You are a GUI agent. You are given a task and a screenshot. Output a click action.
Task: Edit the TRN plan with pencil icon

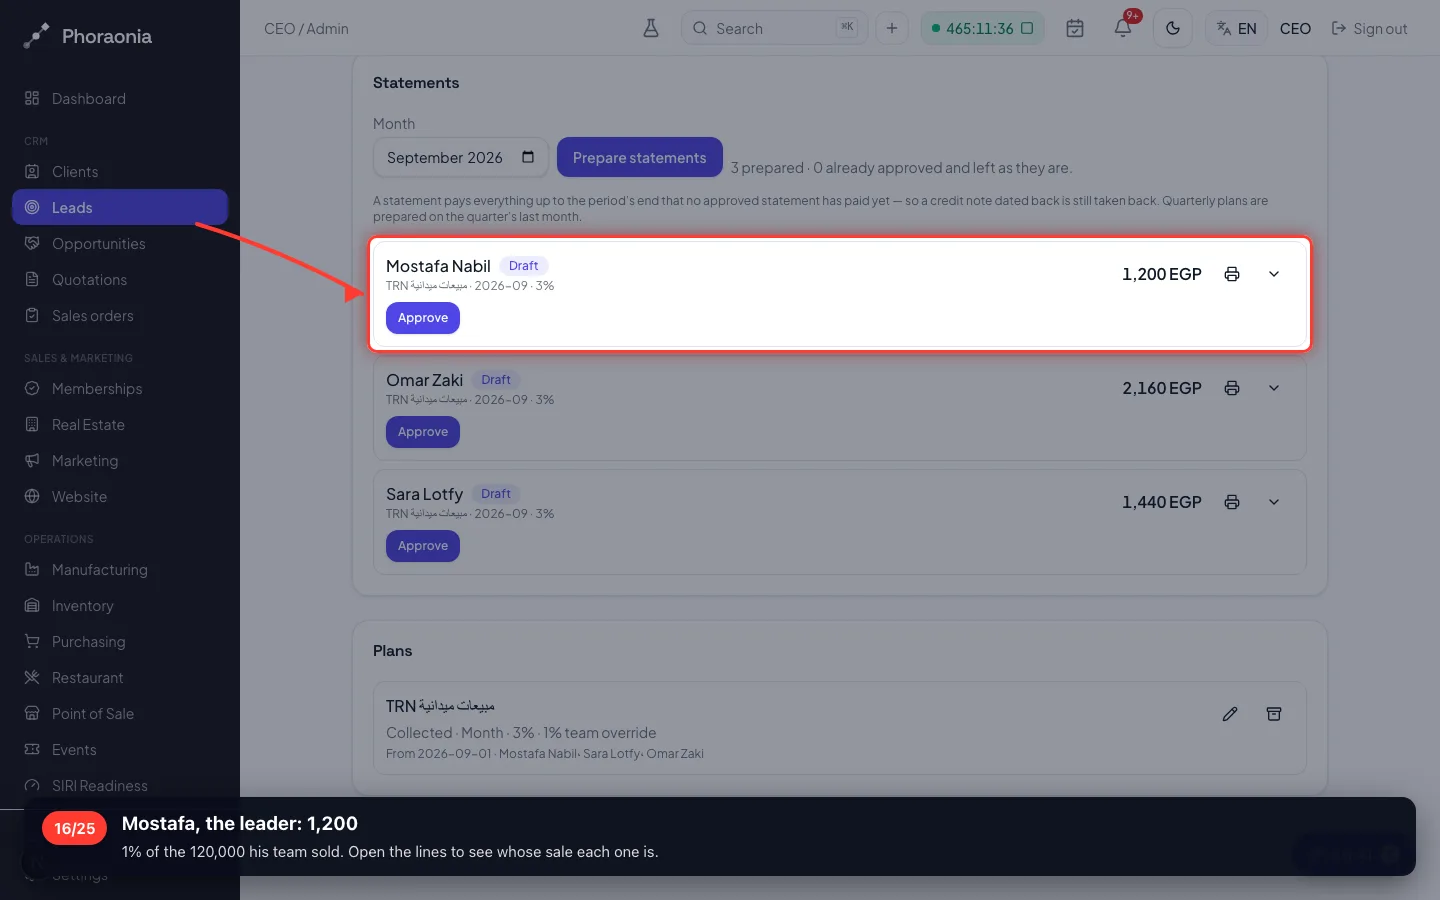(1230, 714)
